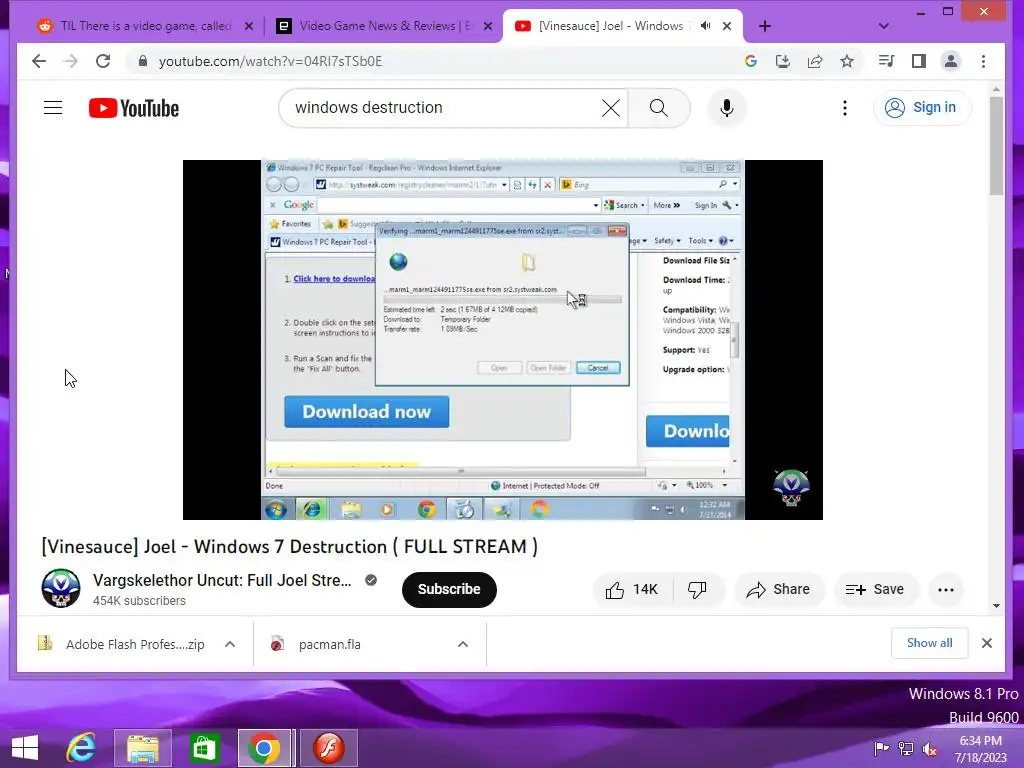The width and height of the screenshot is (1024, 768).
Task: Dislike this video
Action: [697, 590]
